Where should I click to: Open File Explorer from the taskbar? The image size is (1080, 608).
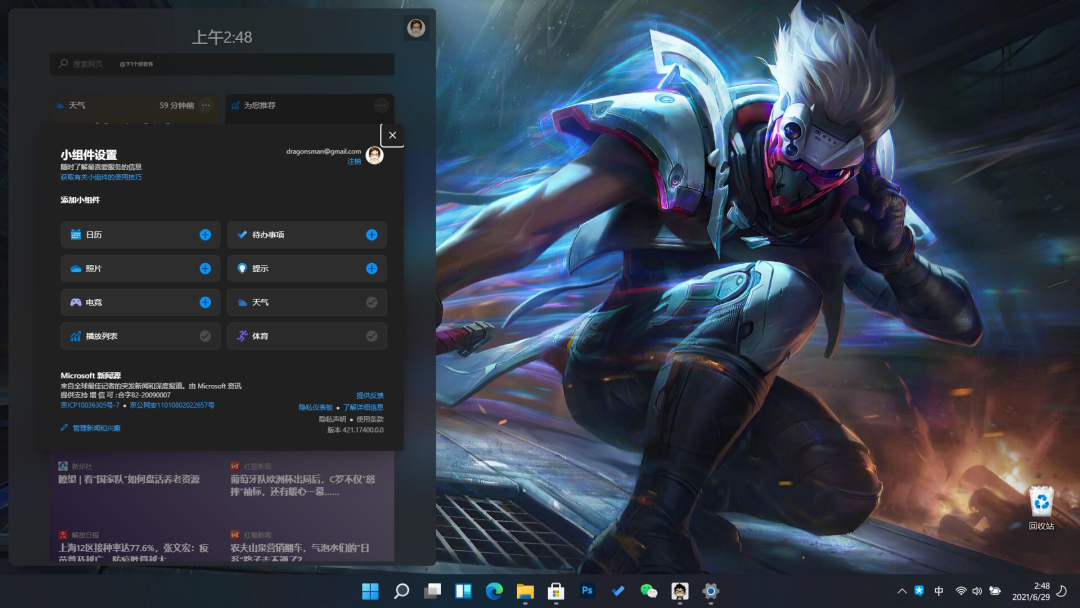coord(525,591)
